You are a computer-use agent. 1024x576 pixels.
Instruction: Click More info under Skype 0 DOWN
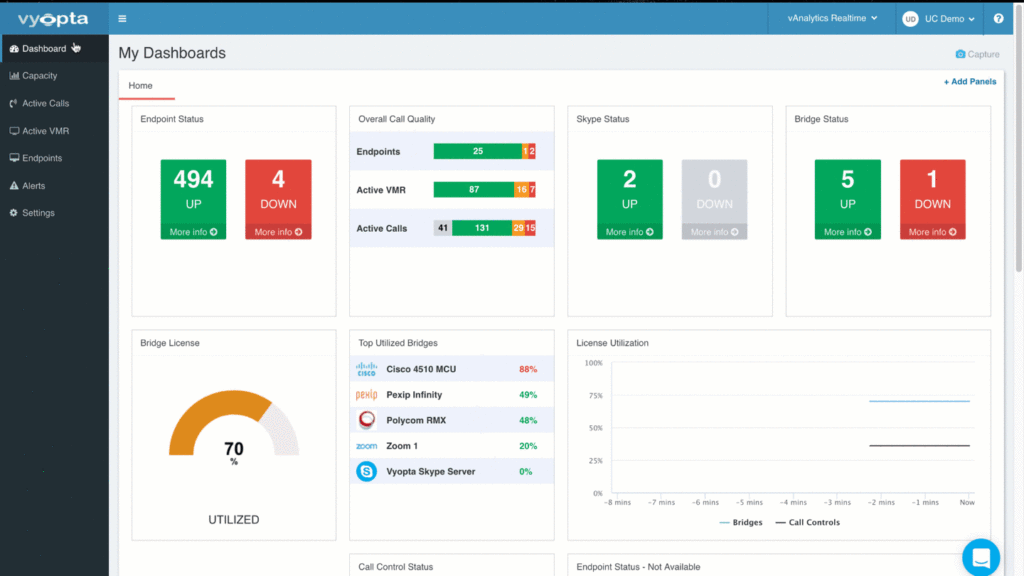[714, 232]
